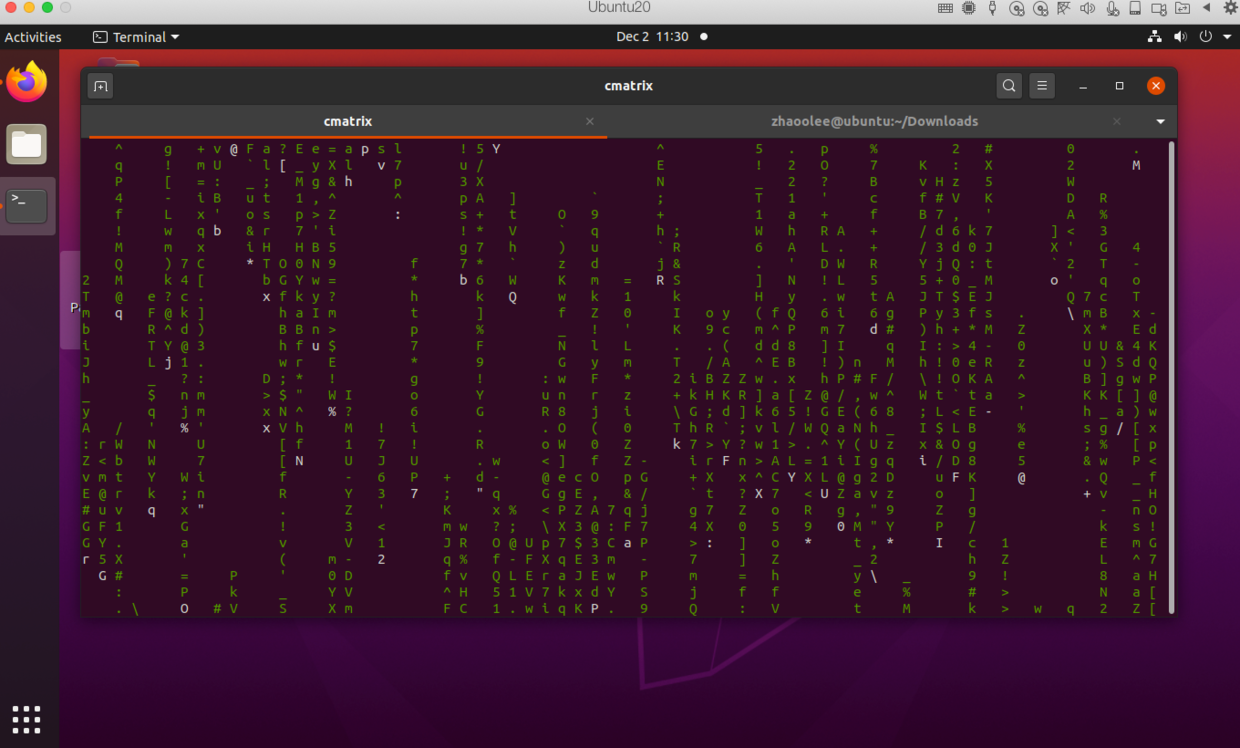Toggle the VM microphone device
Screen dimensions: 1240x748
(x=1111, y=8)
